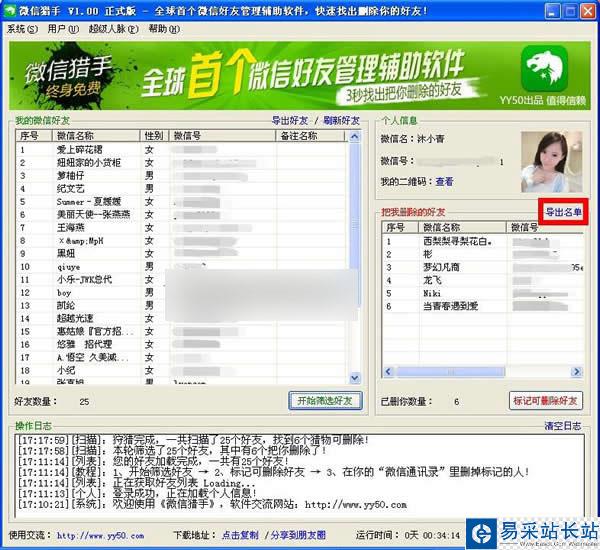Select friend row boy
Screen dimensions: 600x550
[182, 293]
